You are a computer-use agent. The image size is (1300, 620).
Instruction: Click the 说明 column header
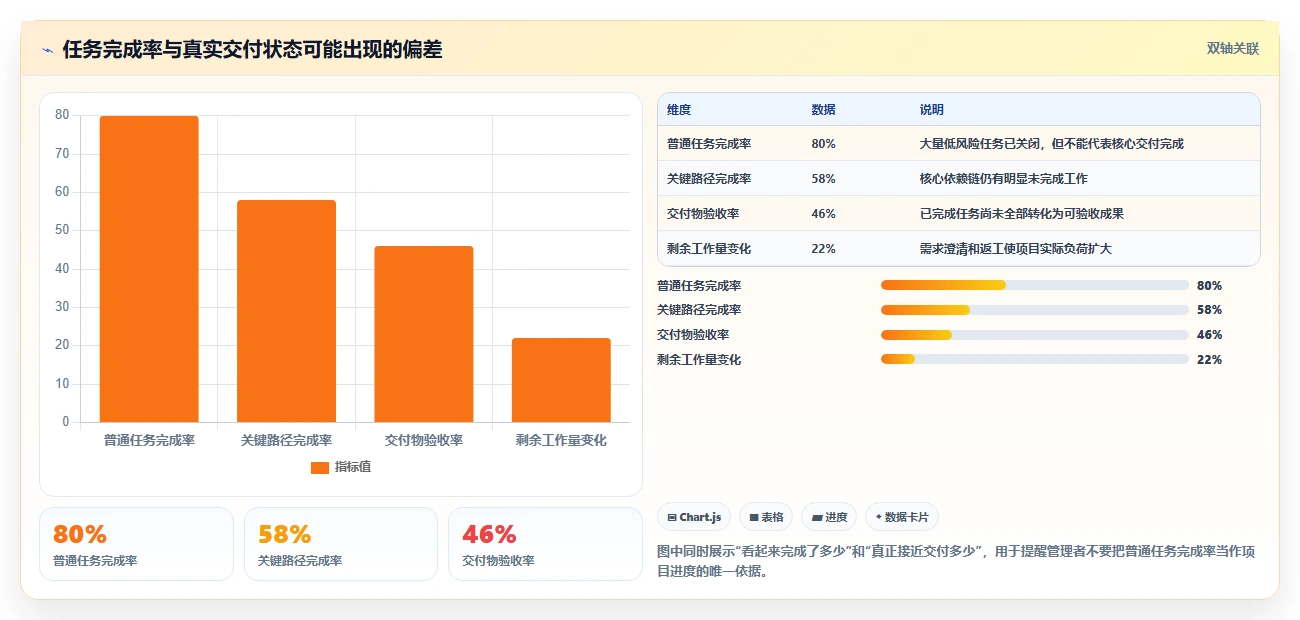coord(932,110)
